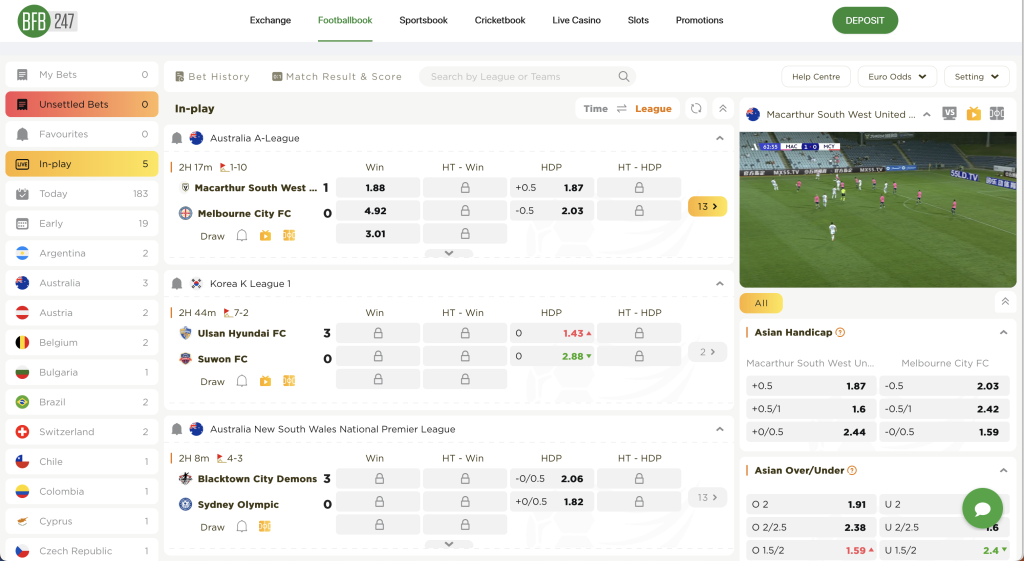Screen dimensions: 1024x561
Task: Click Match Result & Score icon
Action: [277, 76]
